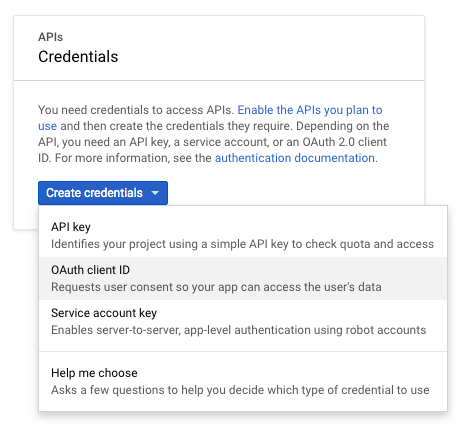Select the API key option
The height and width of the screenshot is (432, 474).
[x=243, y=236]
